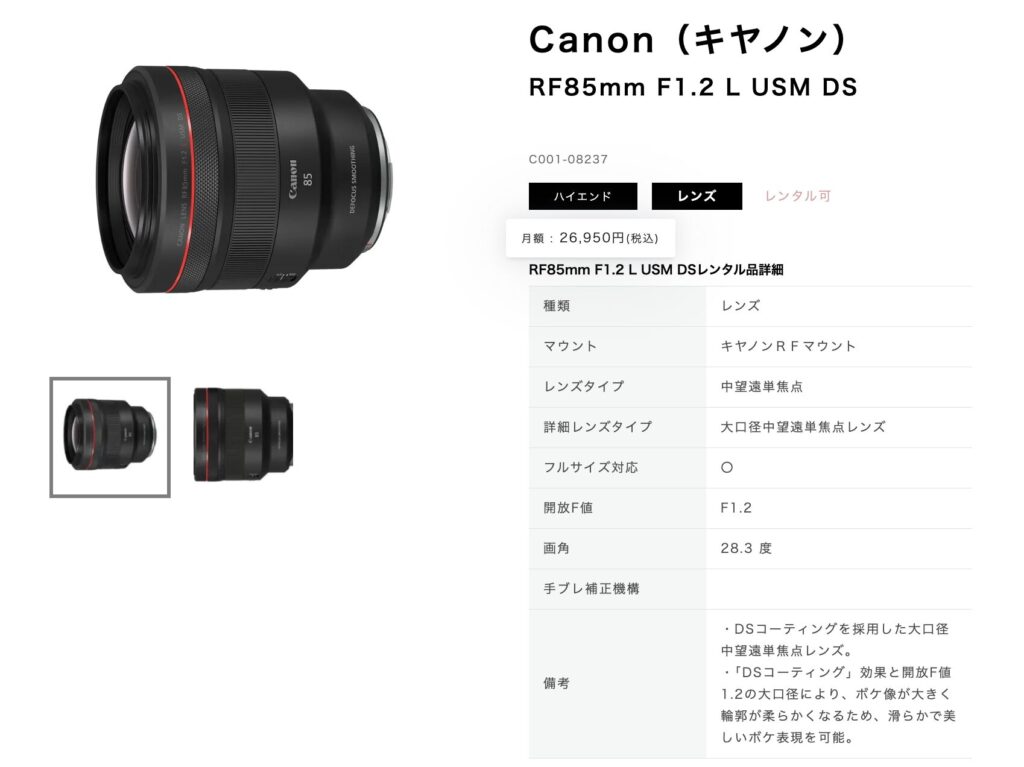The height and width of the screenshot is (767, 1024).
Task: Click the monthly price 26,950円 tooltip
Action: [x=590, y=238]
